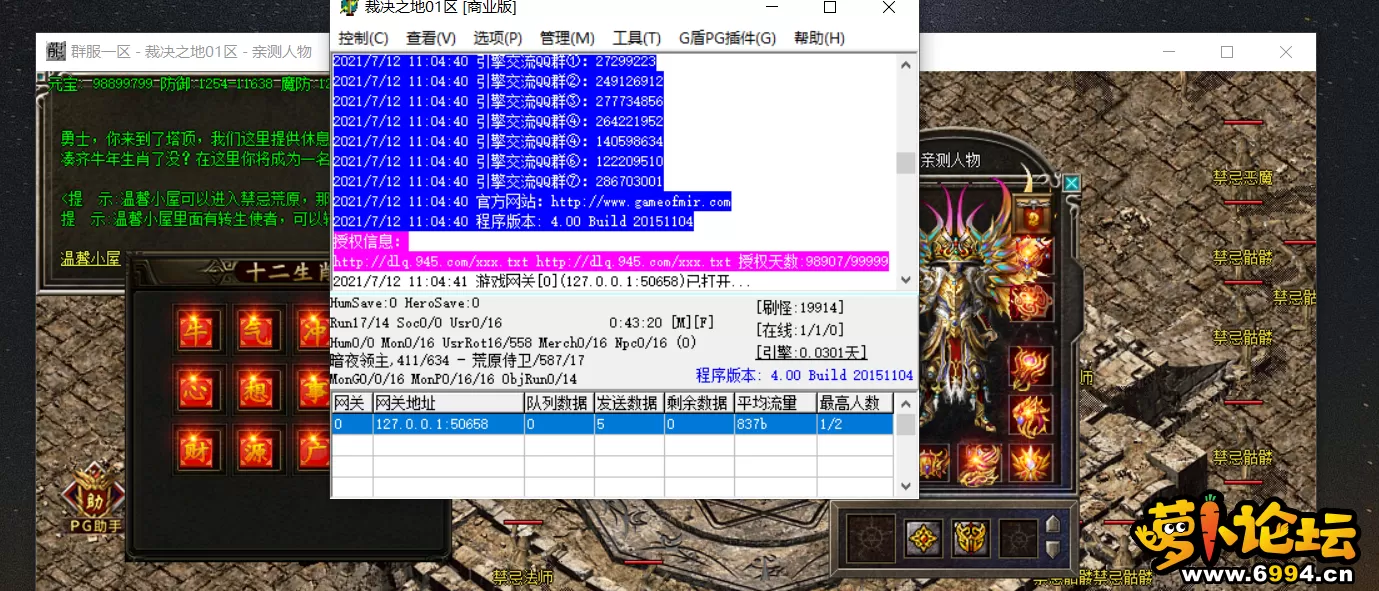Click the 牛 zodiac tile
This screenshot has width=1379, height=591.
pyautogui.click(x=198, y=329)
